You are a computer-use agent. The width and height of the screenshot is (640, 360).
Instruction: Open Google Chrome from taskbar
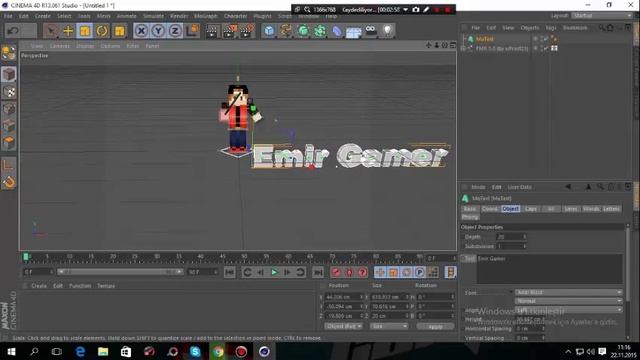218,351
